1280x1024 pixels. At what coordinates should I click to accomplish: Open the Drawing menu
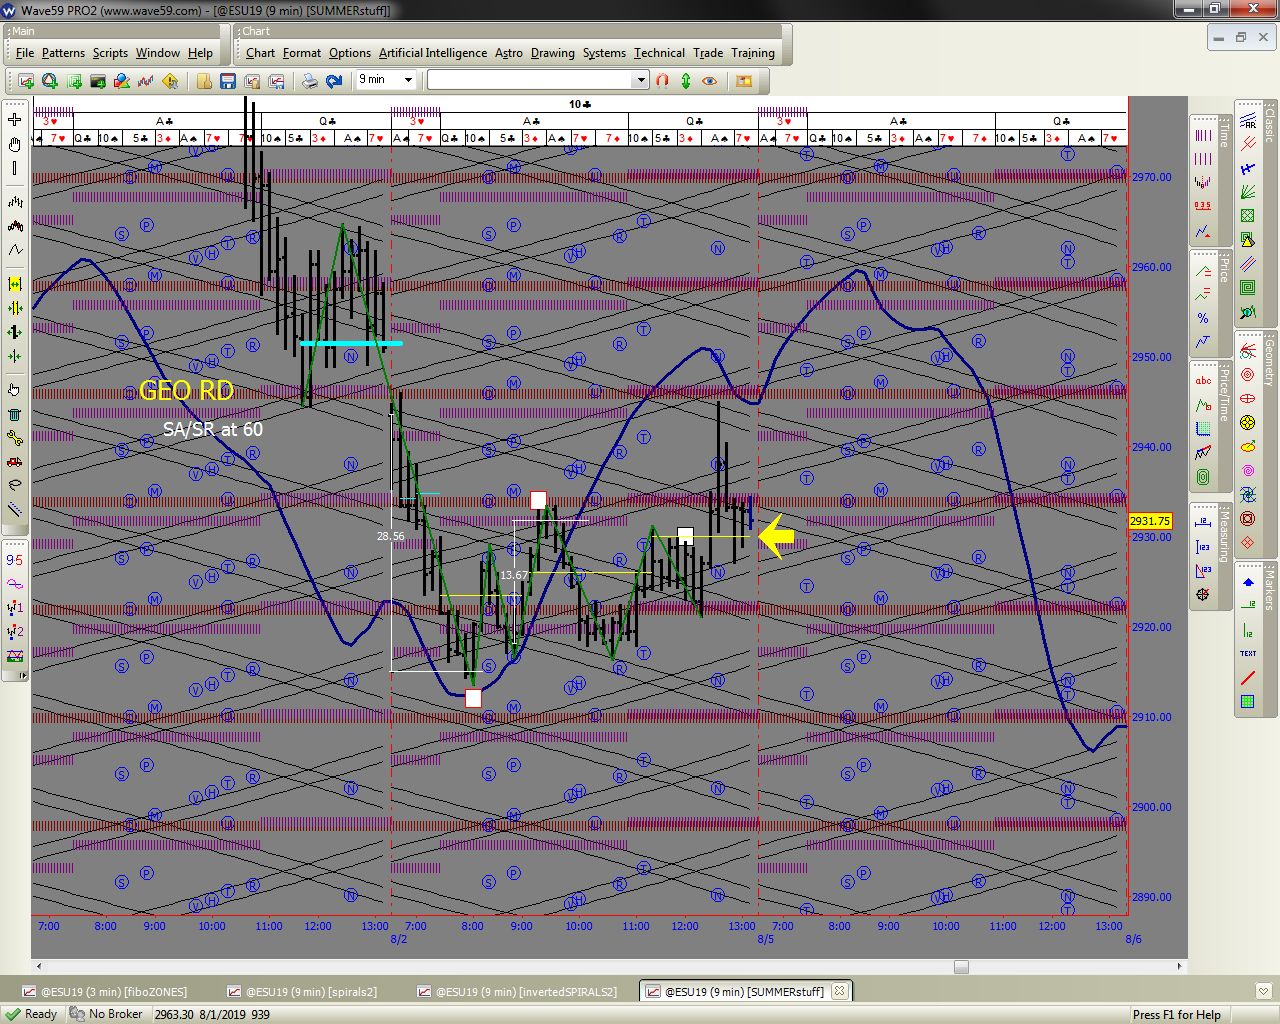pos(553,53)
